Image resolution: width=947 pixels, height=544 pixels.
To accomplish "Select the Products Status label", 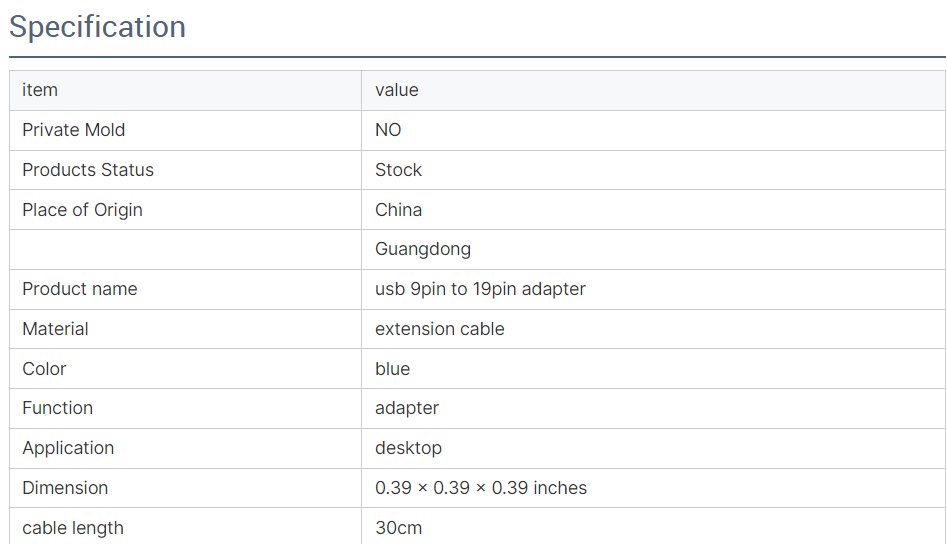I will 88,170.
